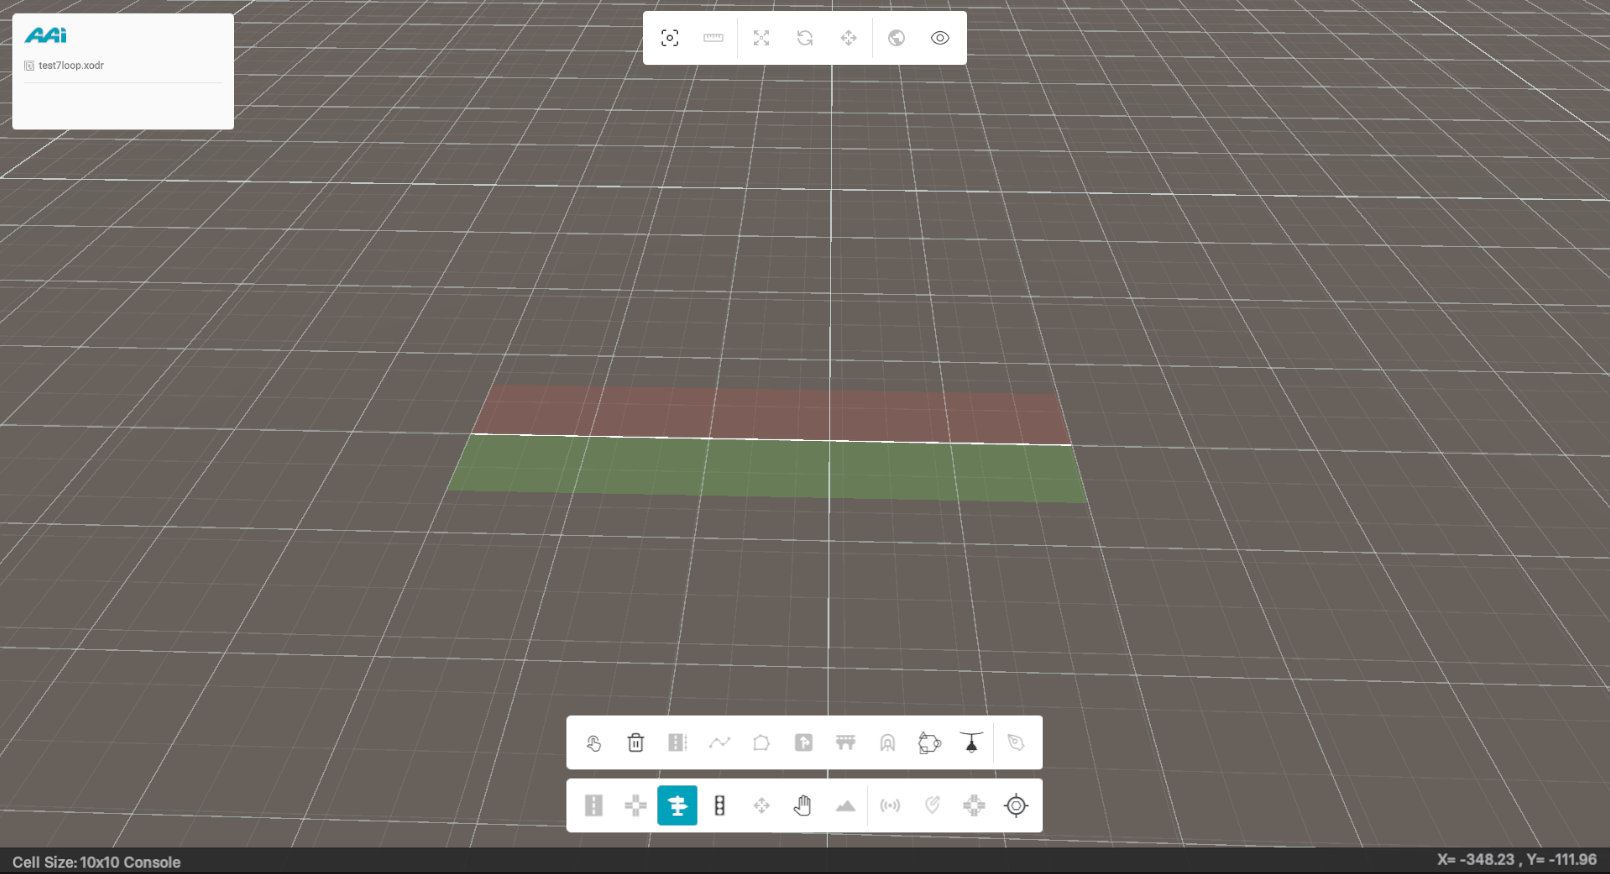This screenshot has width=1610, height=874.
Task: Select the bridge tool icon
Action: coord(845,742)
